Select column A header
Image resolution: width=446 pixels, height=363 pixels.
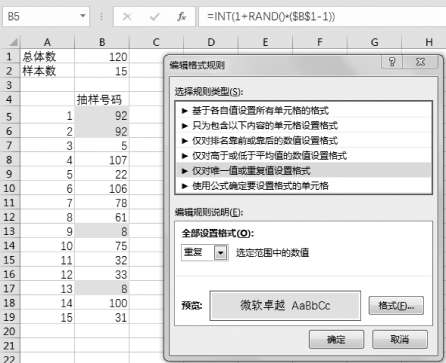point(47,42)
